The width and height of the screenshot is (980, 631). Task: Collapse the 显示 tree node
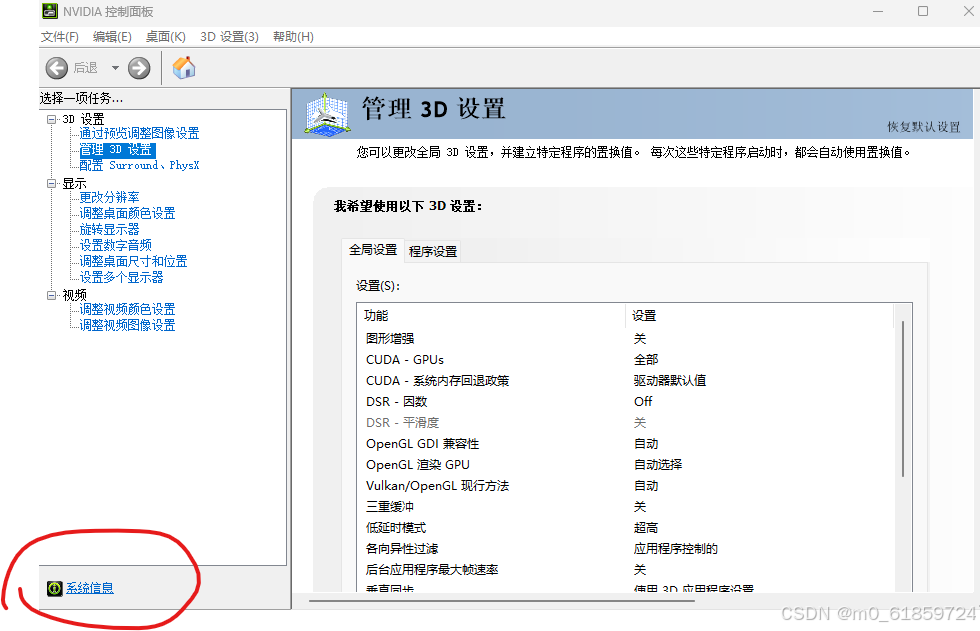tap(51, 183)
